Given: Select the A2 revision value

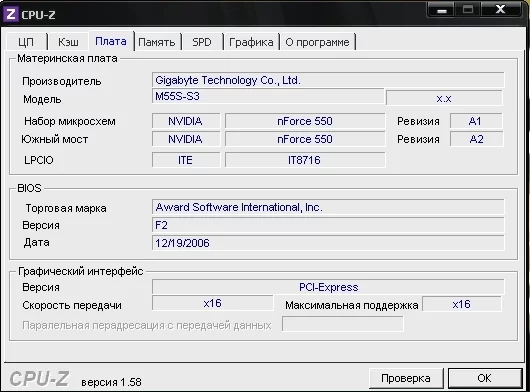Looking at the screenshot, I should pos(476,139).
